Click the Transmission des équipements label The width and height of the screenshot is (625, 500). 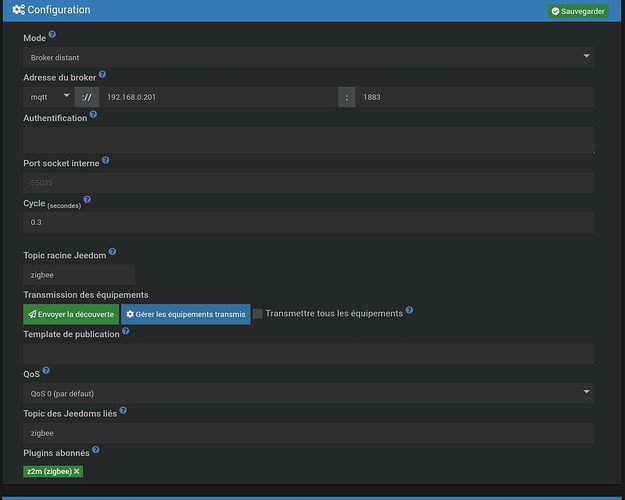click(x=86, y=295)
